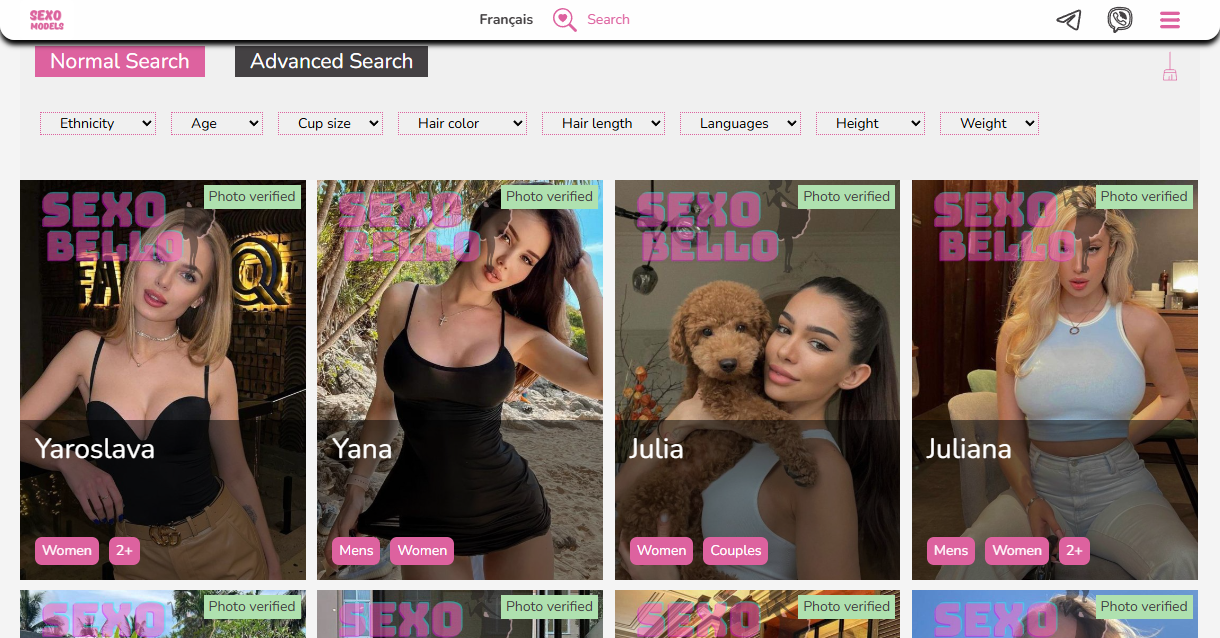Open the Age range filter
1220x638 pixels.
point(216,123)
